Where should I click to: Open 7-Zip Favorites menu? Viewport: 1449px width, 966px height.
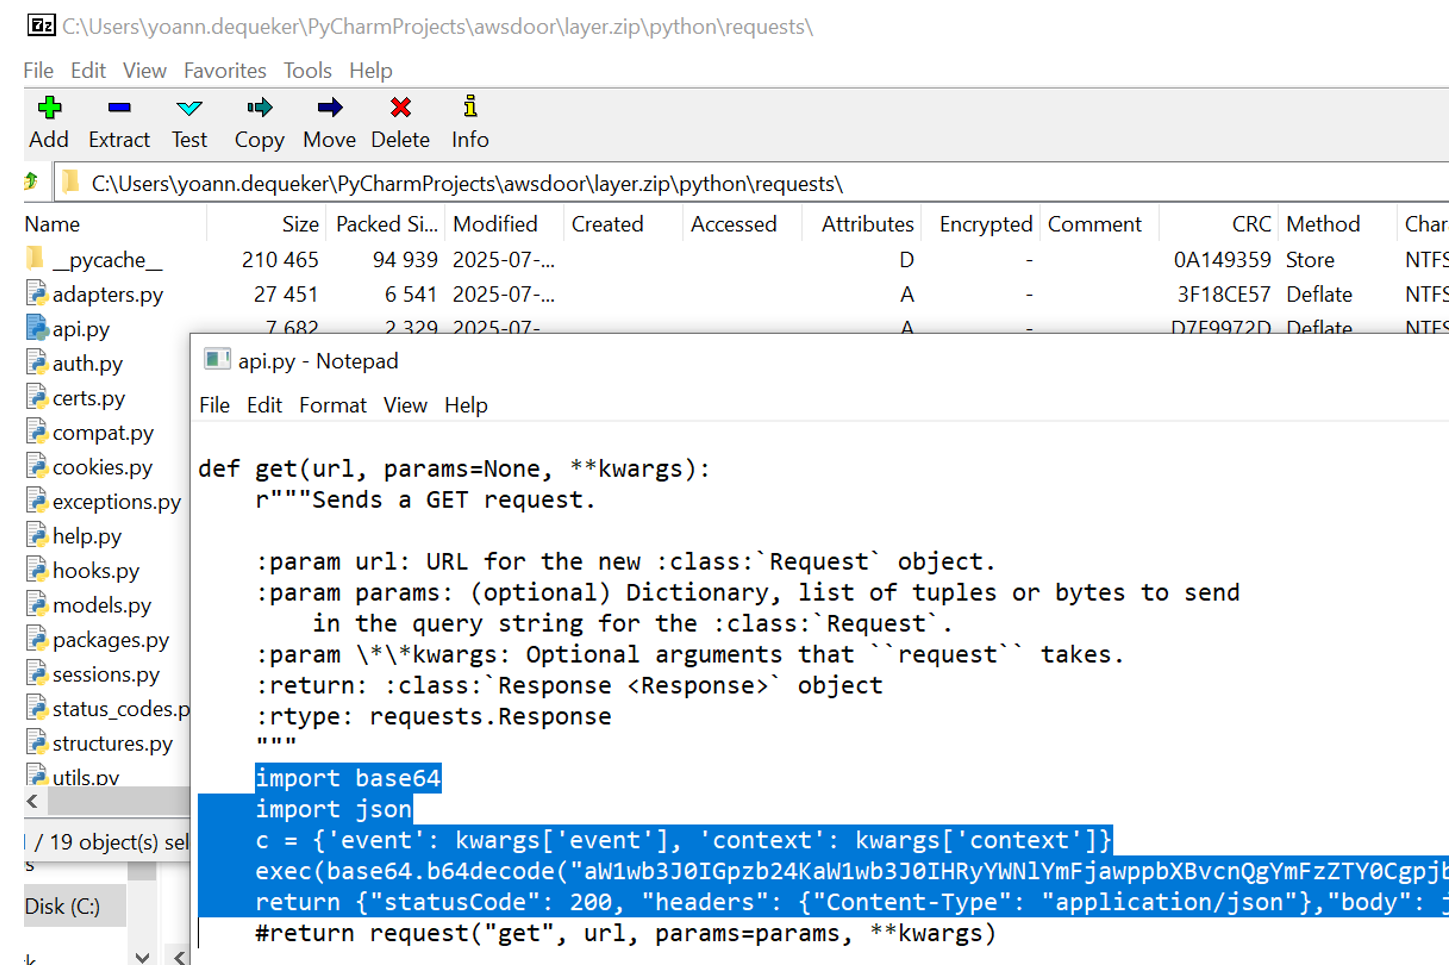pos(224,71)
